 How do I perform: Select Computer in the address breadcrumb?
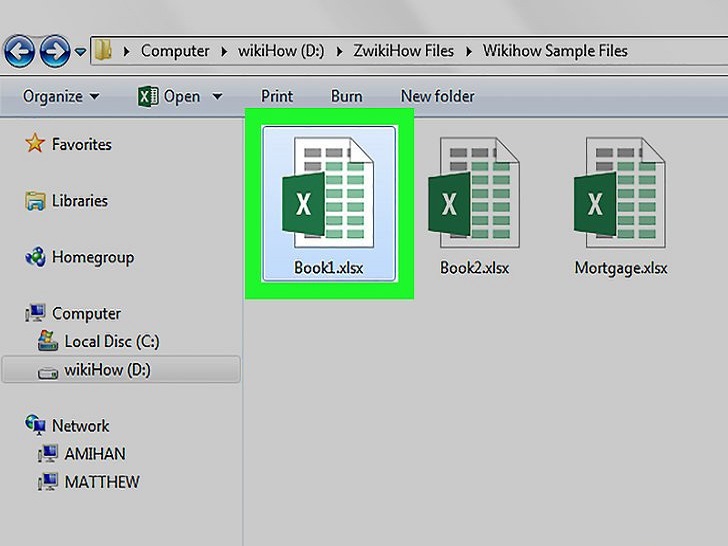175,51
